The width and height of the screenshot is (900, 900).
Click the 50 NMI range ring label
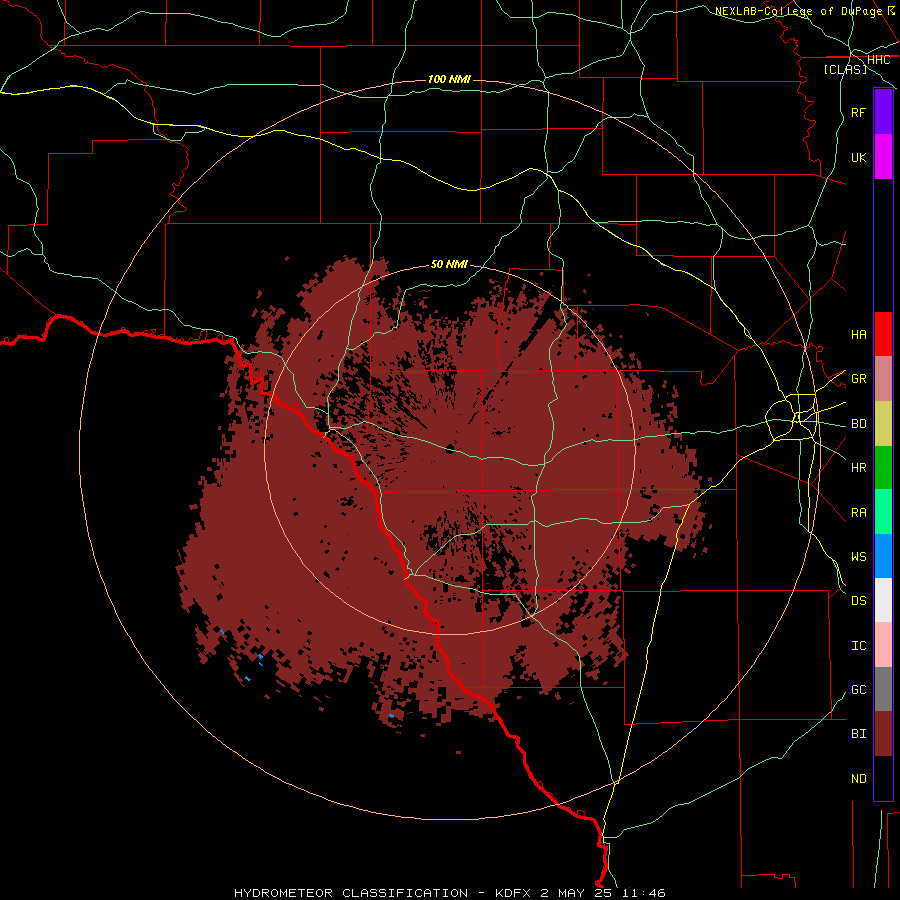(x=449, y=264)
